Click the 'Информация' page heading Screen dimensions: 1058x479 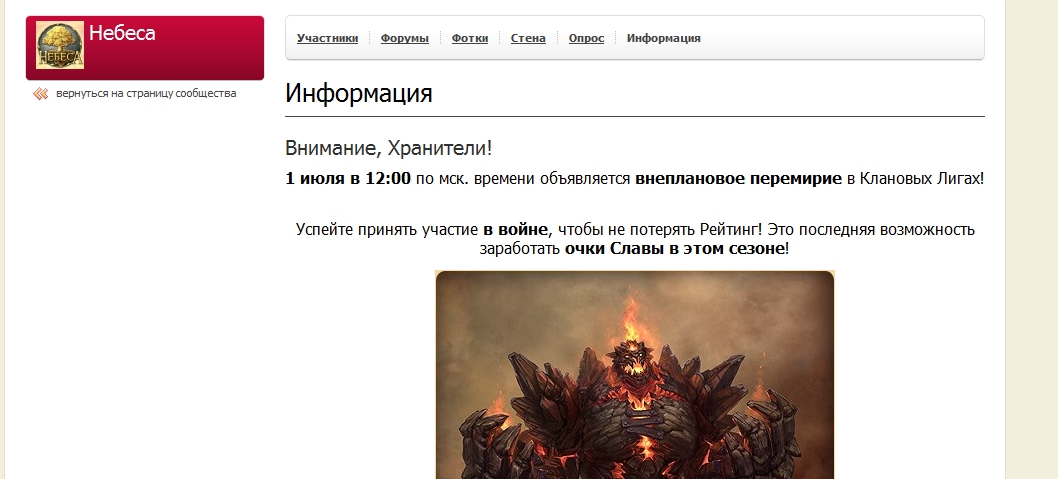tap(358, 93)
